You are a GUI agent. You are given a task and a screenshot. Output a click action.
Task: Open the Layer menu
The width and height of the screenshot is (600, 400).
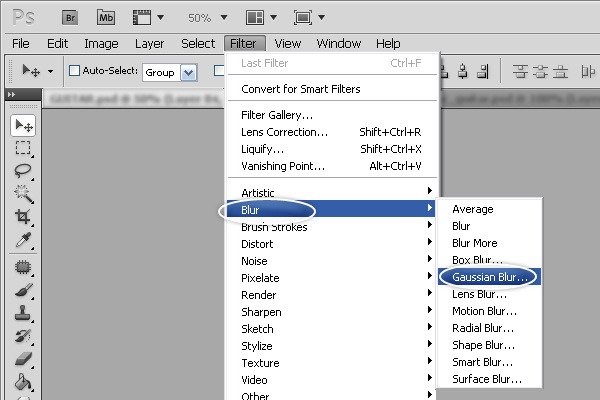pyautogui.click(x=149, y=44)
